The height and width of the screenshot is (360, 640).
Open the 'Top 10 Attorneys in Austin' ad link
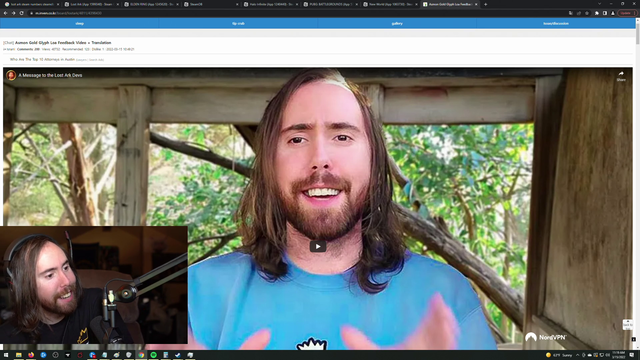click(x=42, y=60)
